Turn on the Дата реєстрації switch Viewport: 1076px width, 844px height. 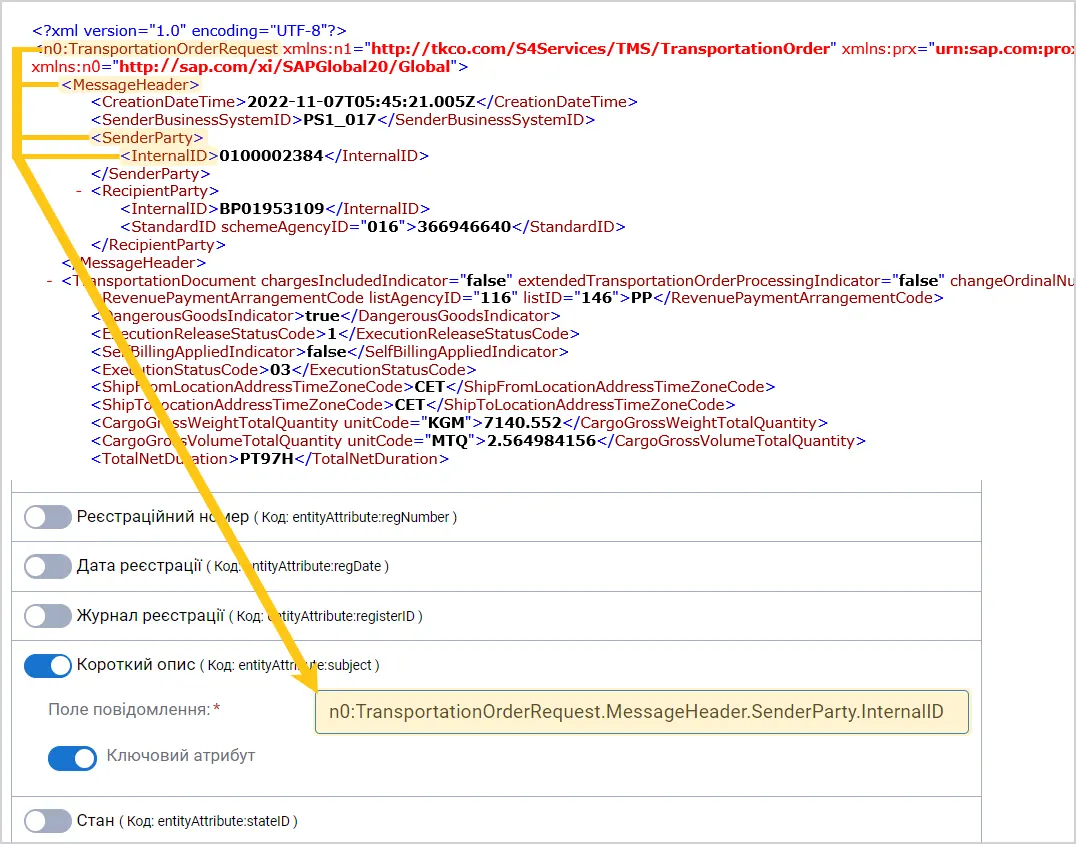47,567
